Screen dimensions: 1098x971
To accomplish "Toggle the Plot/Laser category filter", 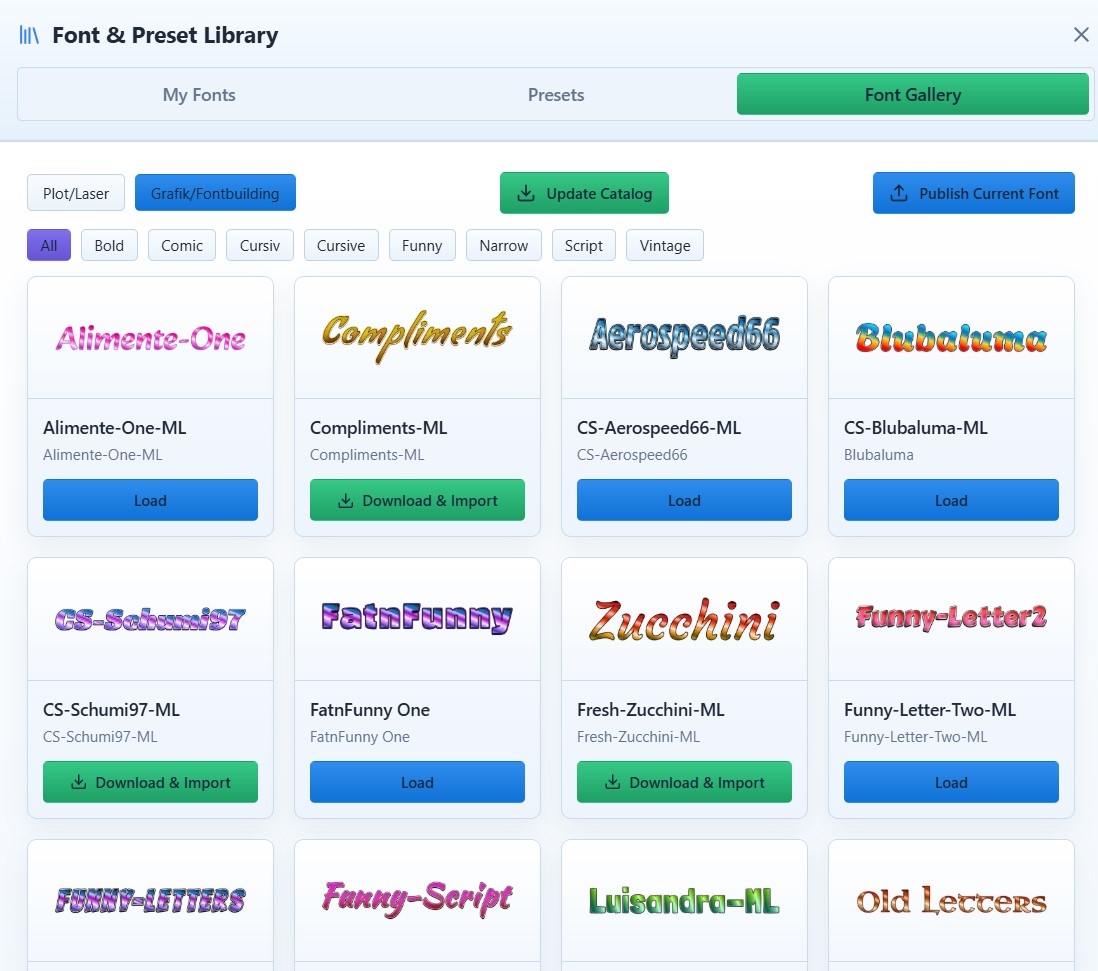I will point(76,193).
